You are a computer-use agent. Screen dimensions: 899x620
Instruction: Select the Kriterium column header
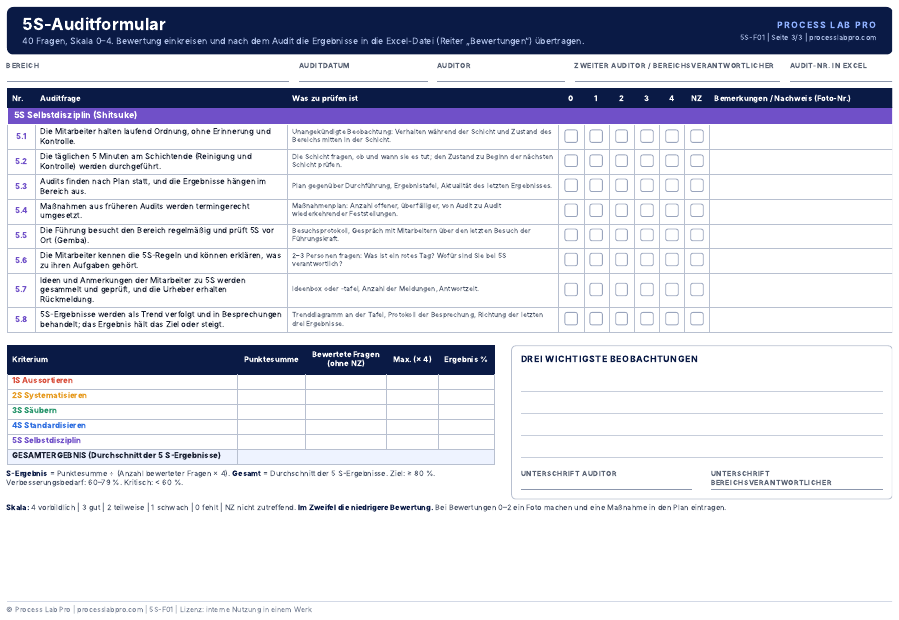click(x=30, y=360)
